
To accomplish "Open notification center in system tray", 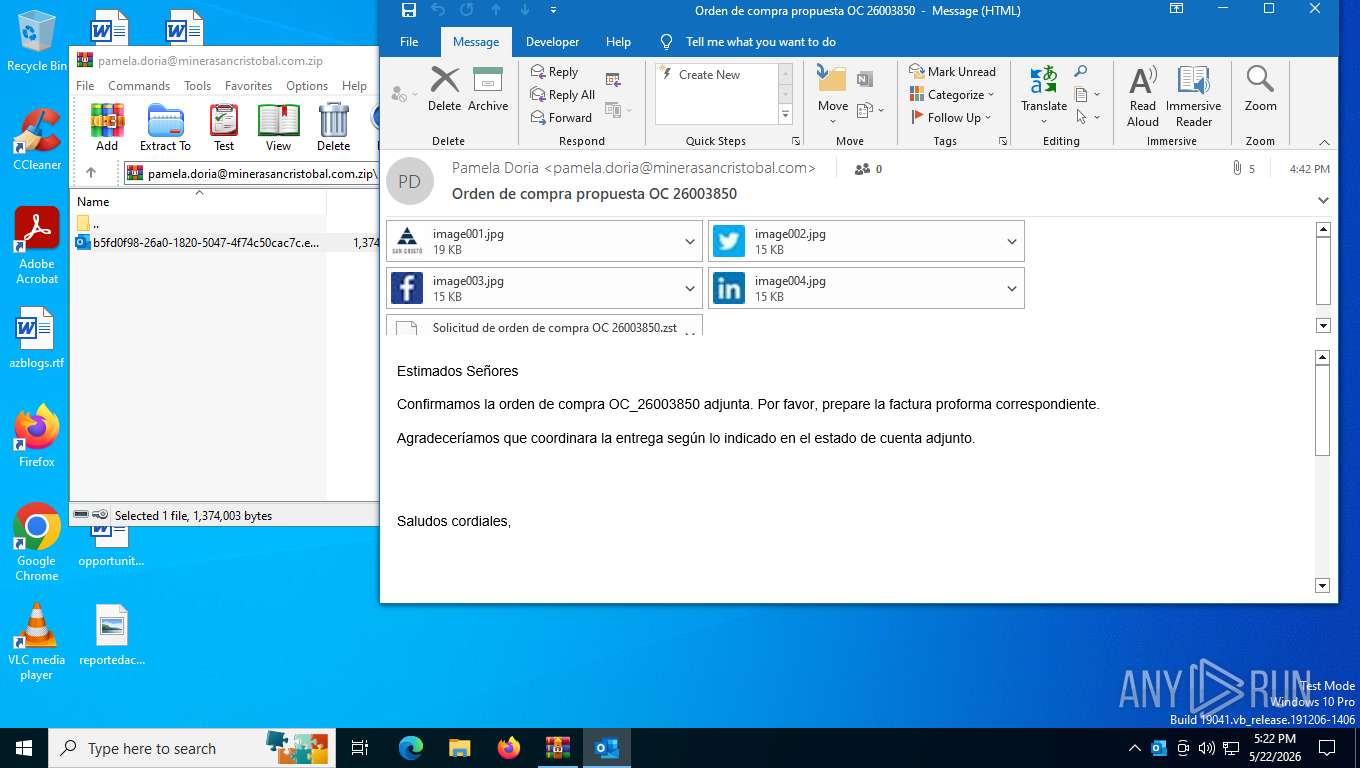I will click(x=1327, y=748).
